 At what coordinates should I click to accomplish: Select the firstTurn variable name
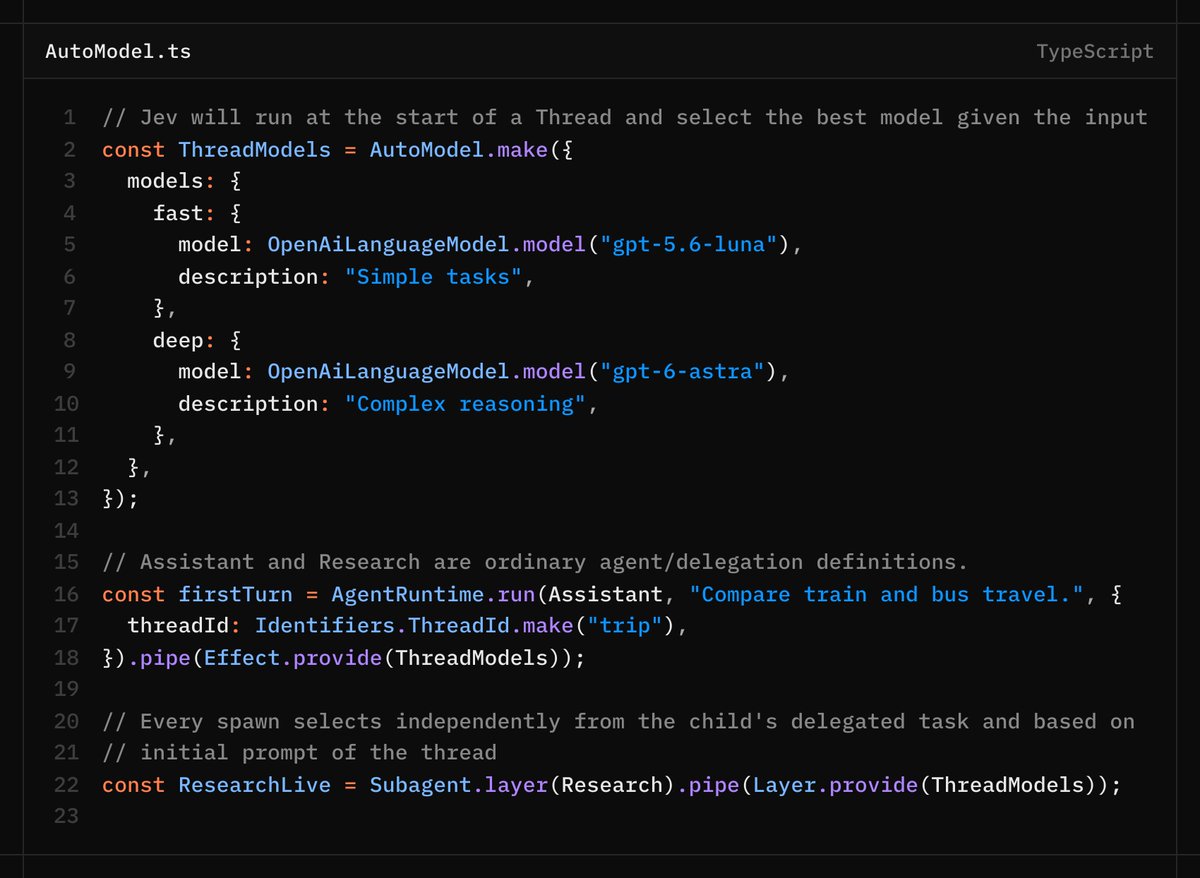[236, 595]
